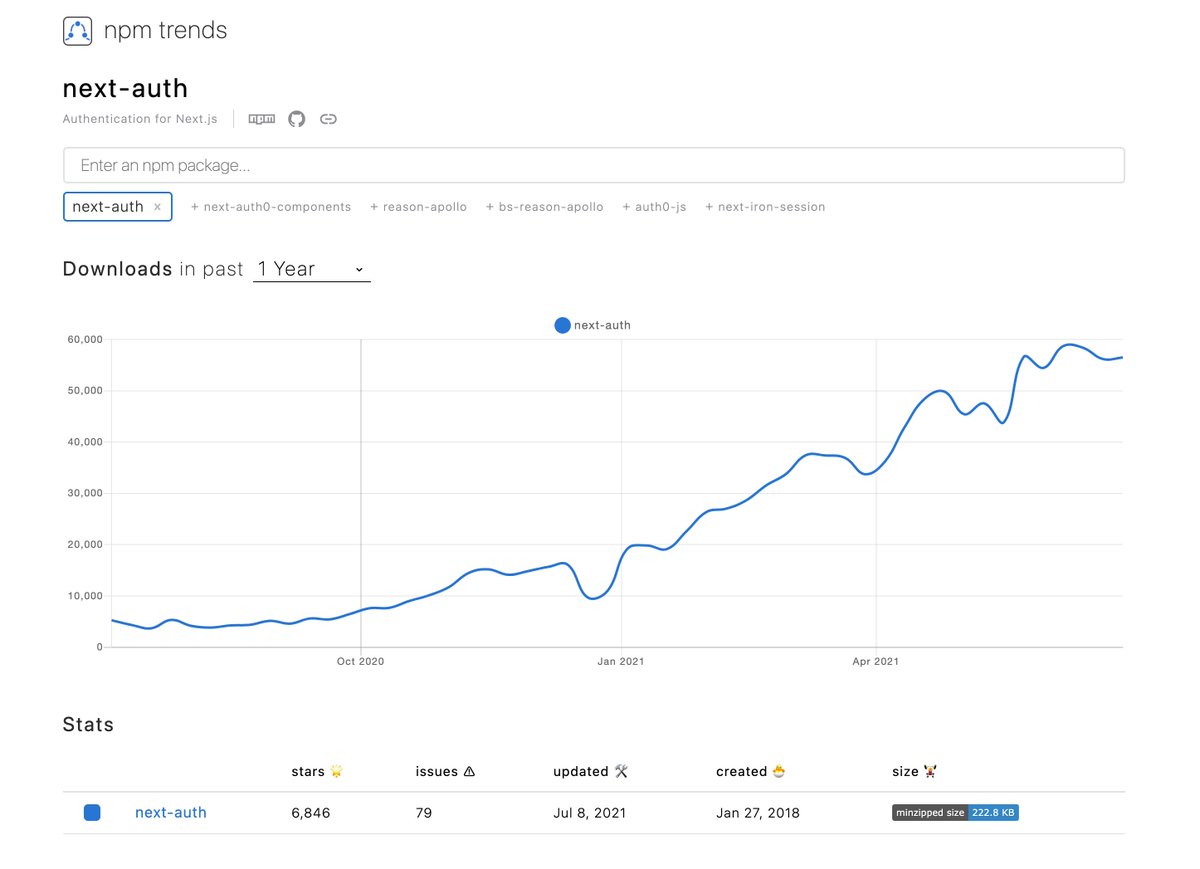Image resolution: width=1200 pixels, height=869 pixels.
Task: Click the npm trends logo icon
Action: pos(78,30)
